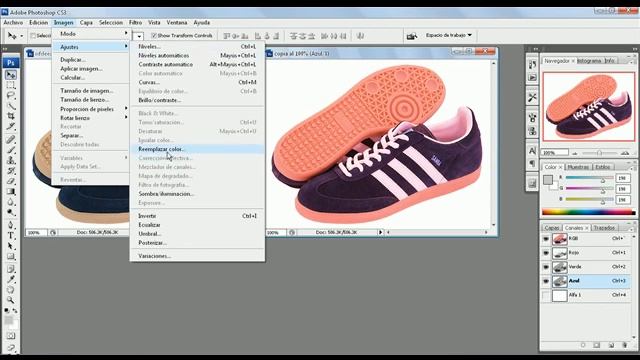This screenshot has height=360, width=640.
Task: Open the Canales panel options menu
Action: [x=632, y=228]
